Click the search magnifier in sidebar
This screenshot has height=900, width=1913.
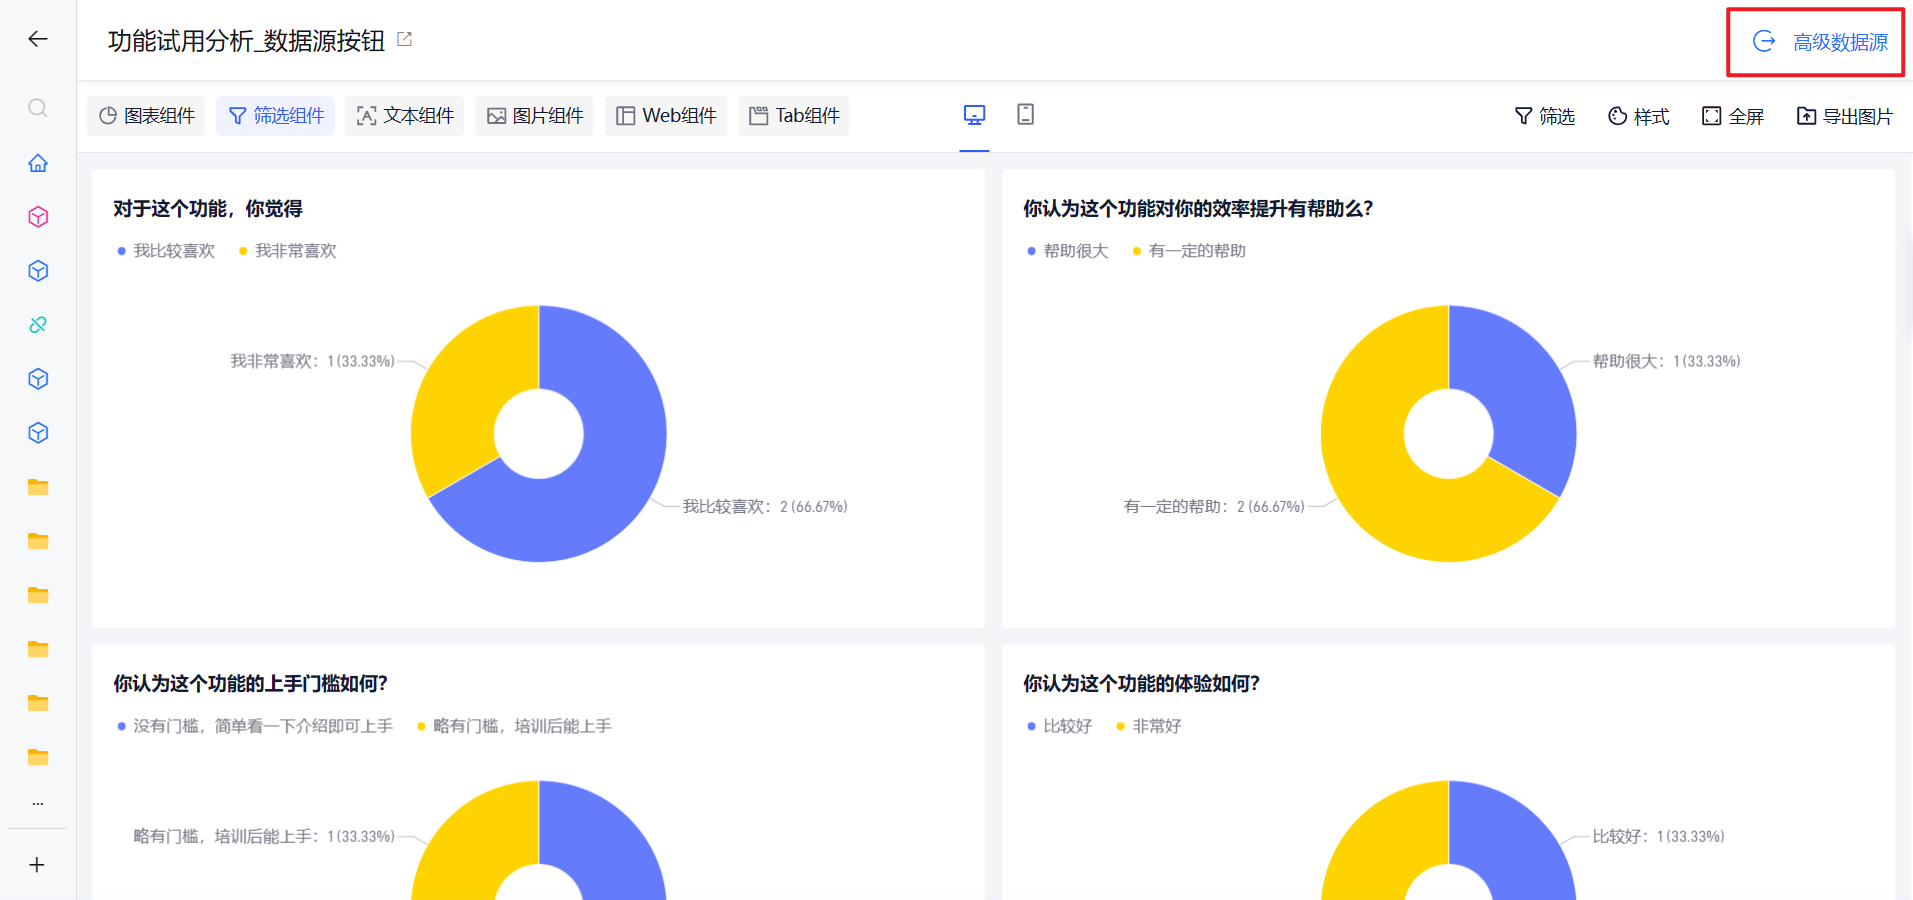(38, 108)
